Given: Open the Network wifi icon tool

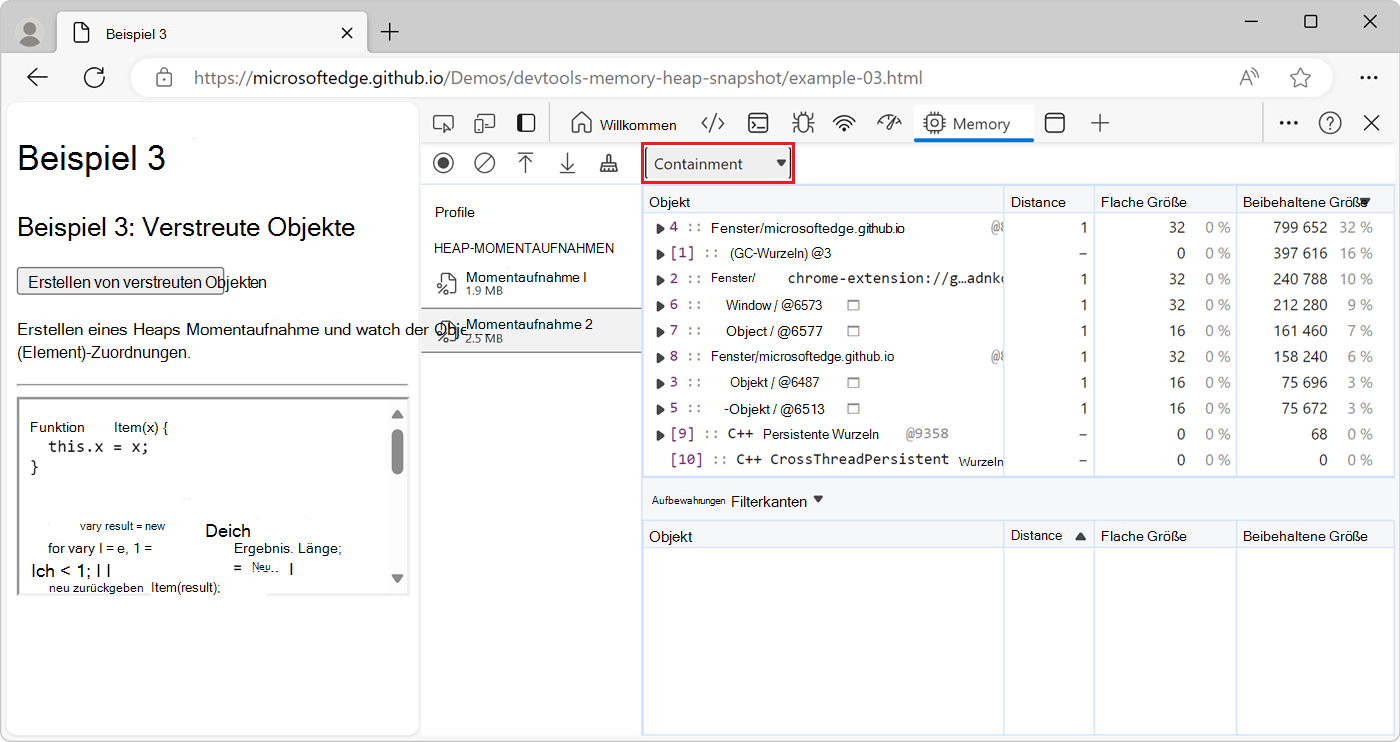Looking at the screenshot, I should pyautogui.click(x=845, y=123).
